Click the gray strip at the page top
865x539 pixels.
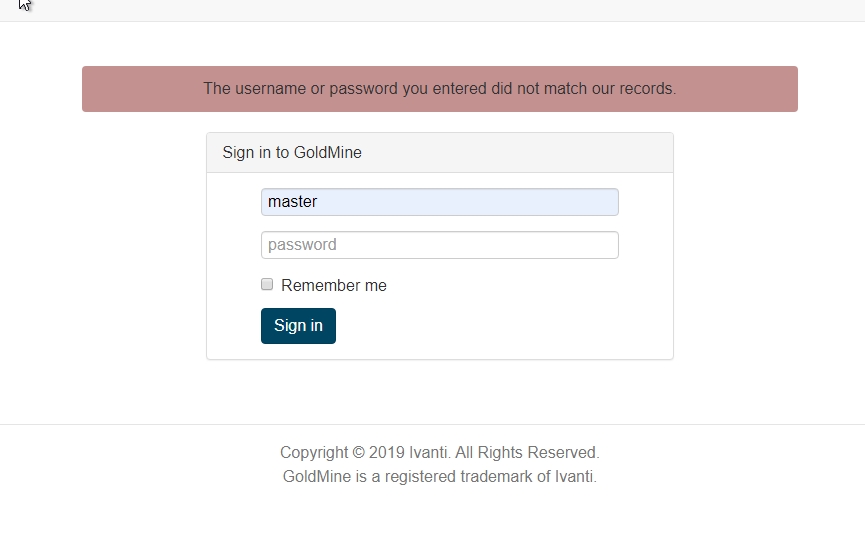[432, 10]
